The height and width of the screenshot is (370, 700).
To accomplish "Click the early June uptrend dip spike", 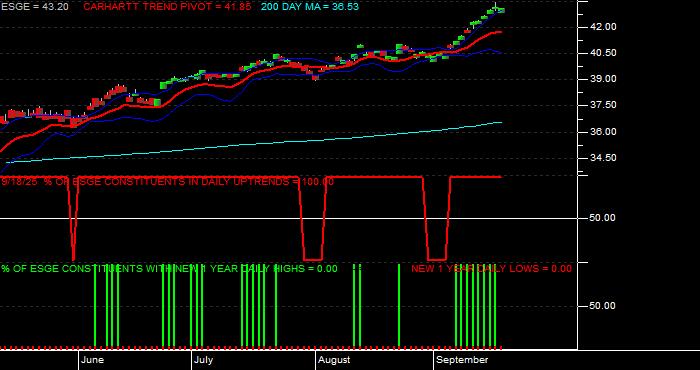I will pyautogui.click(x=73, y=219).
